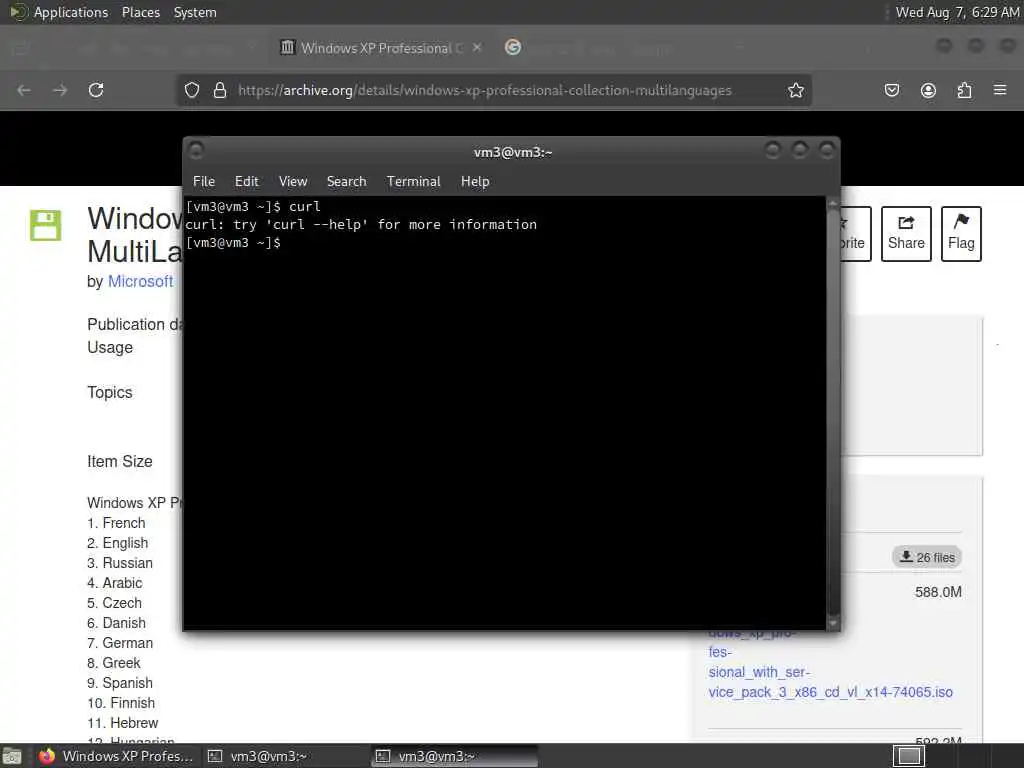This screenshot has height=768, width=1024.
Task: Click the '588.0M' file size text
Action: (x=938, y=592)
